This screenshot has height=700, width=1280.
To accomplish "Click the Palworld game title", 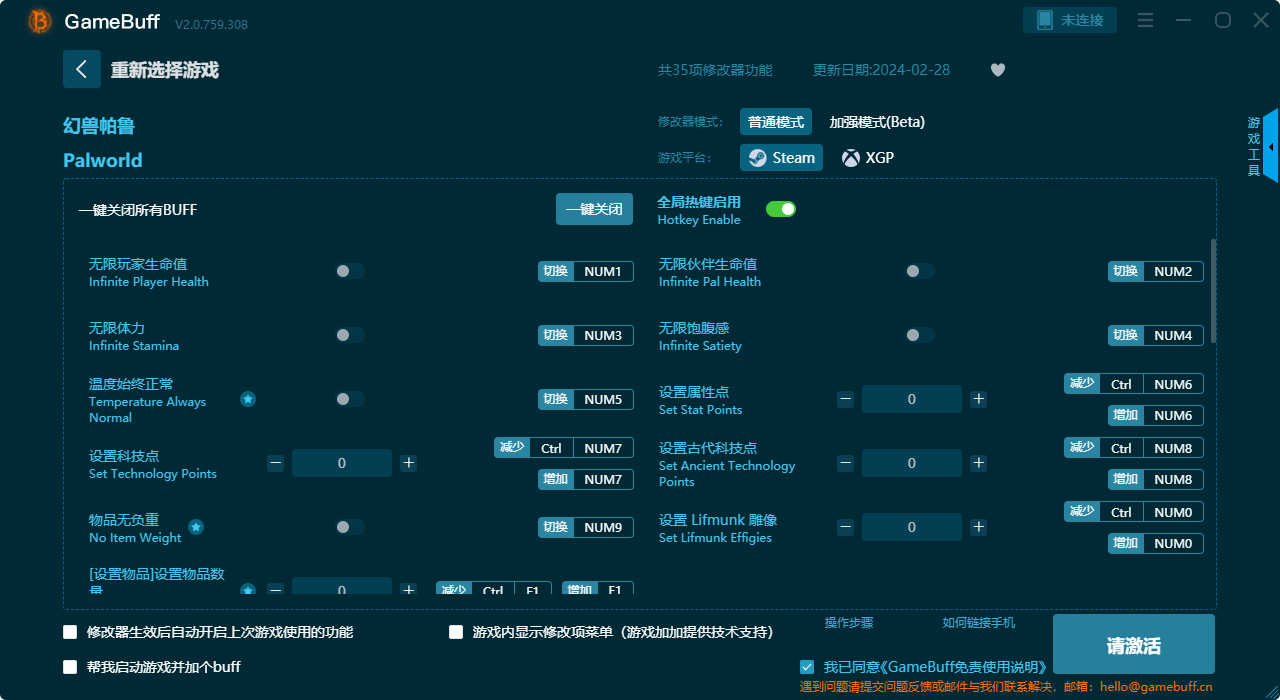I will pos(103,160).
